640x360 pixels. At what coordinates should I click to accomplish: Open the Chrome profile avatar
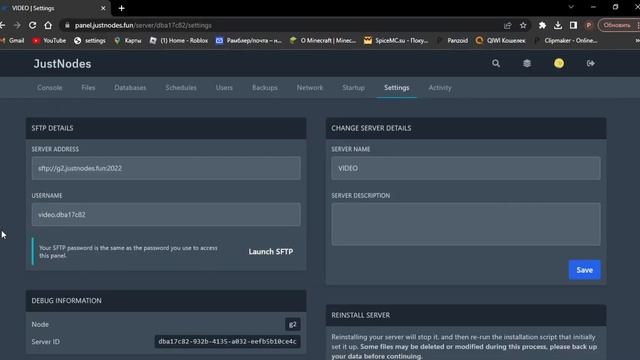588,25
